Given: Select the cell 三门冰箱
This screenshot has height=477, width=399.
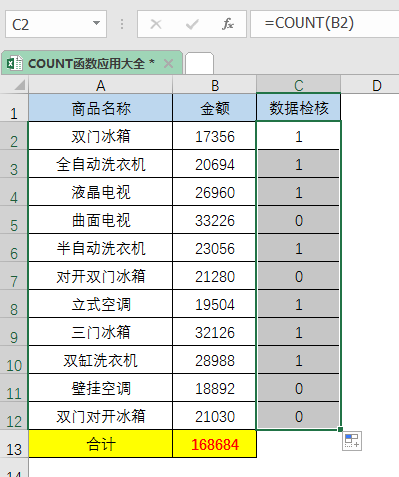Looking at the screenshot, I should pos(101,332).
